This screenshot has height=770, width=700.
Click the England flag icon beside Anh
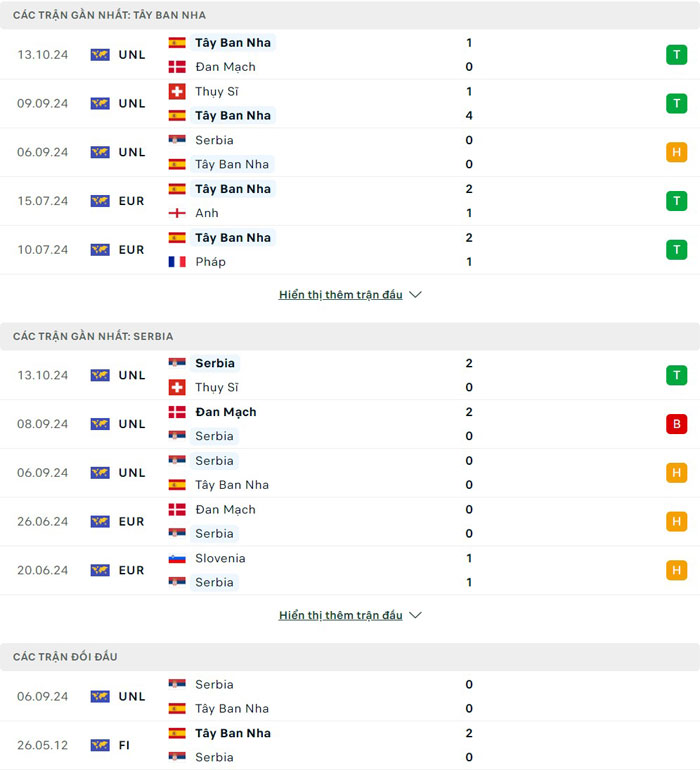pyautogui.click(x=177, y=213)
